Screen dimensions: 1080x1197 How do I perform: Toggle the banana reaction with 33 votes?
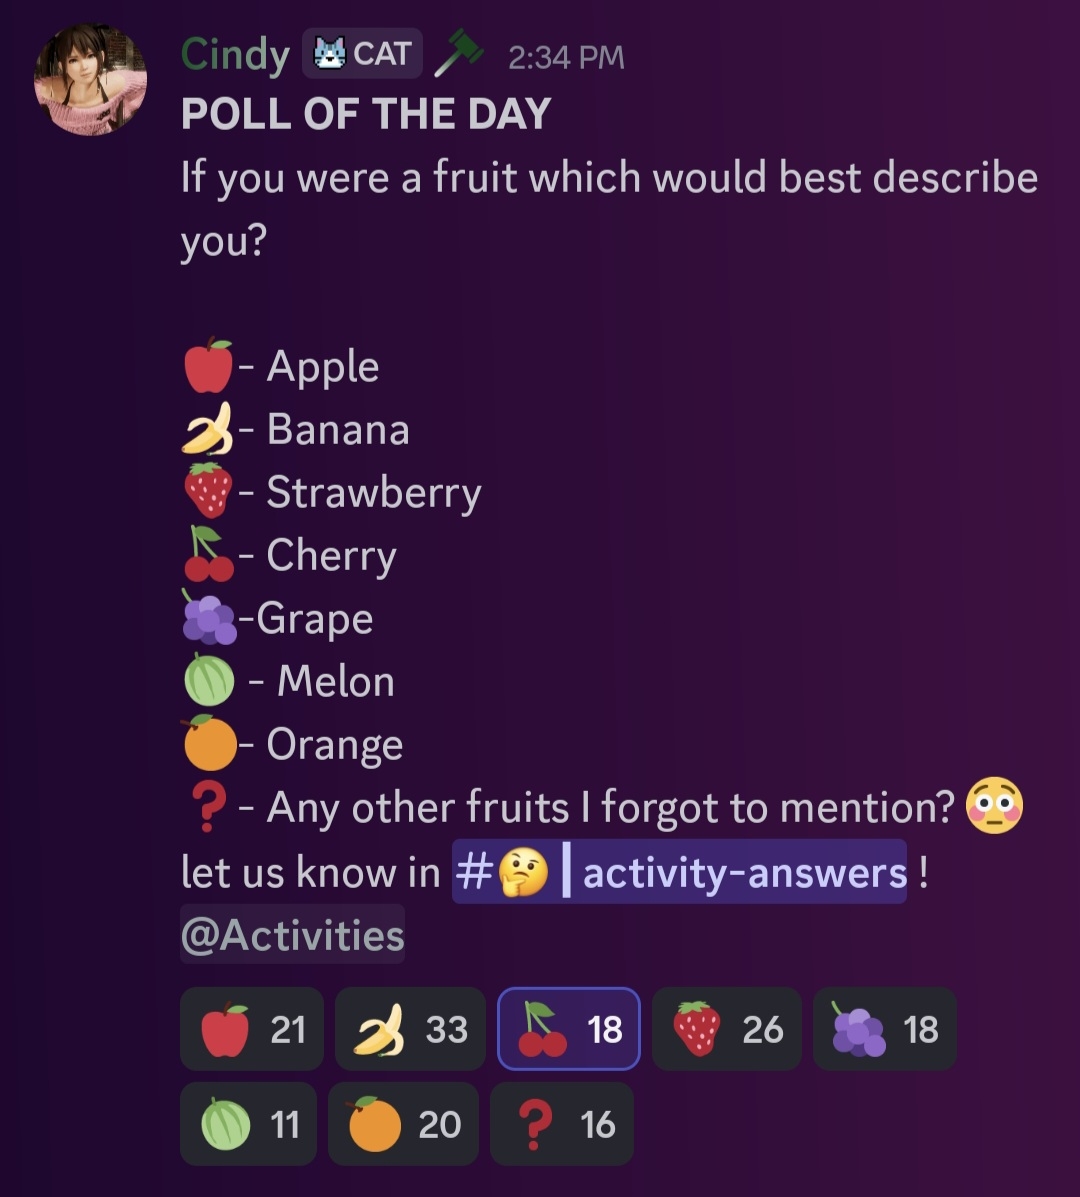pos(410,1029)
